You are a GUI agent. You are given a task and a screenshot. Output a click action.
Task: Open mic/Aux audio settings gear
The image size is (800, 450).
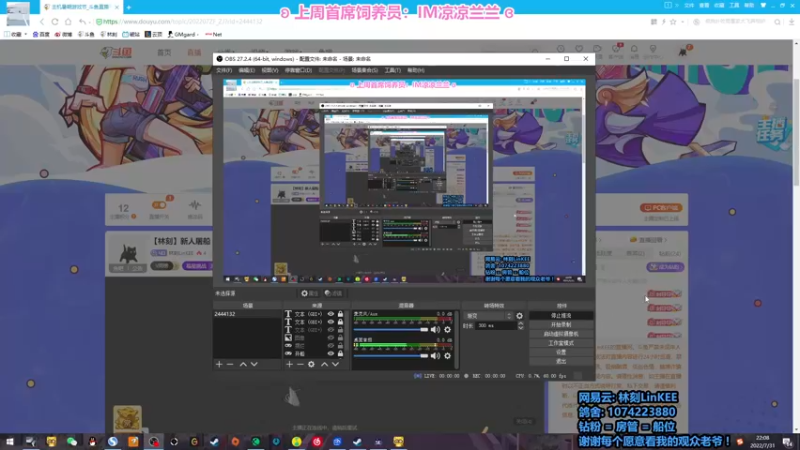tap(447, 330)
